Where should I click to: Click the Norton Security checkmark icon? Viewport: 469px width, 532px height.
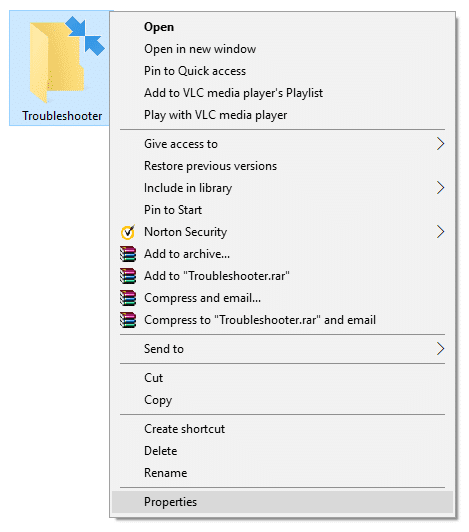click(128, 232)
